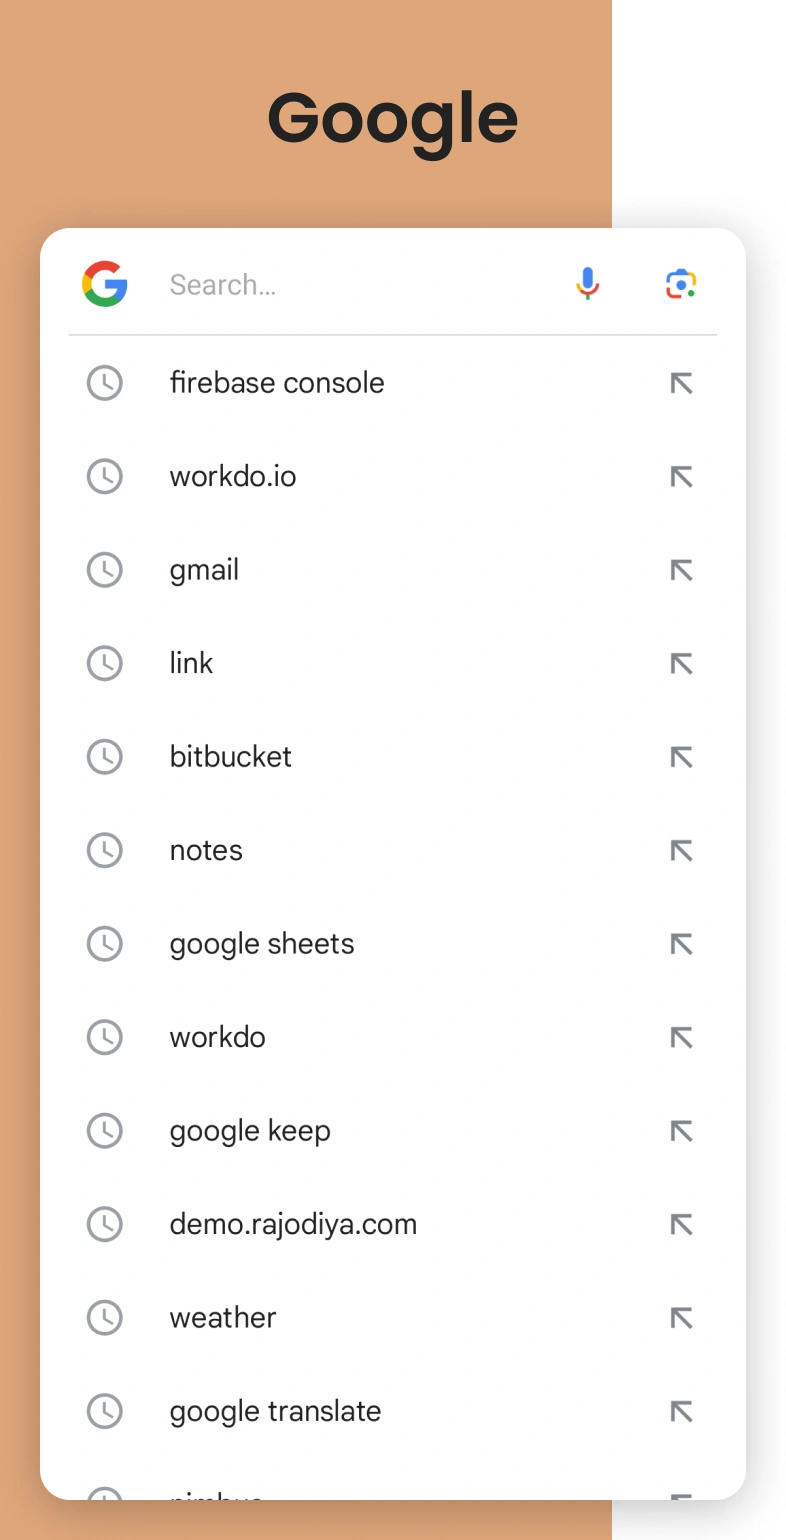786x1540 pixels.
Task: Tap the microphone voice search icon
Action: click(588, 284)
